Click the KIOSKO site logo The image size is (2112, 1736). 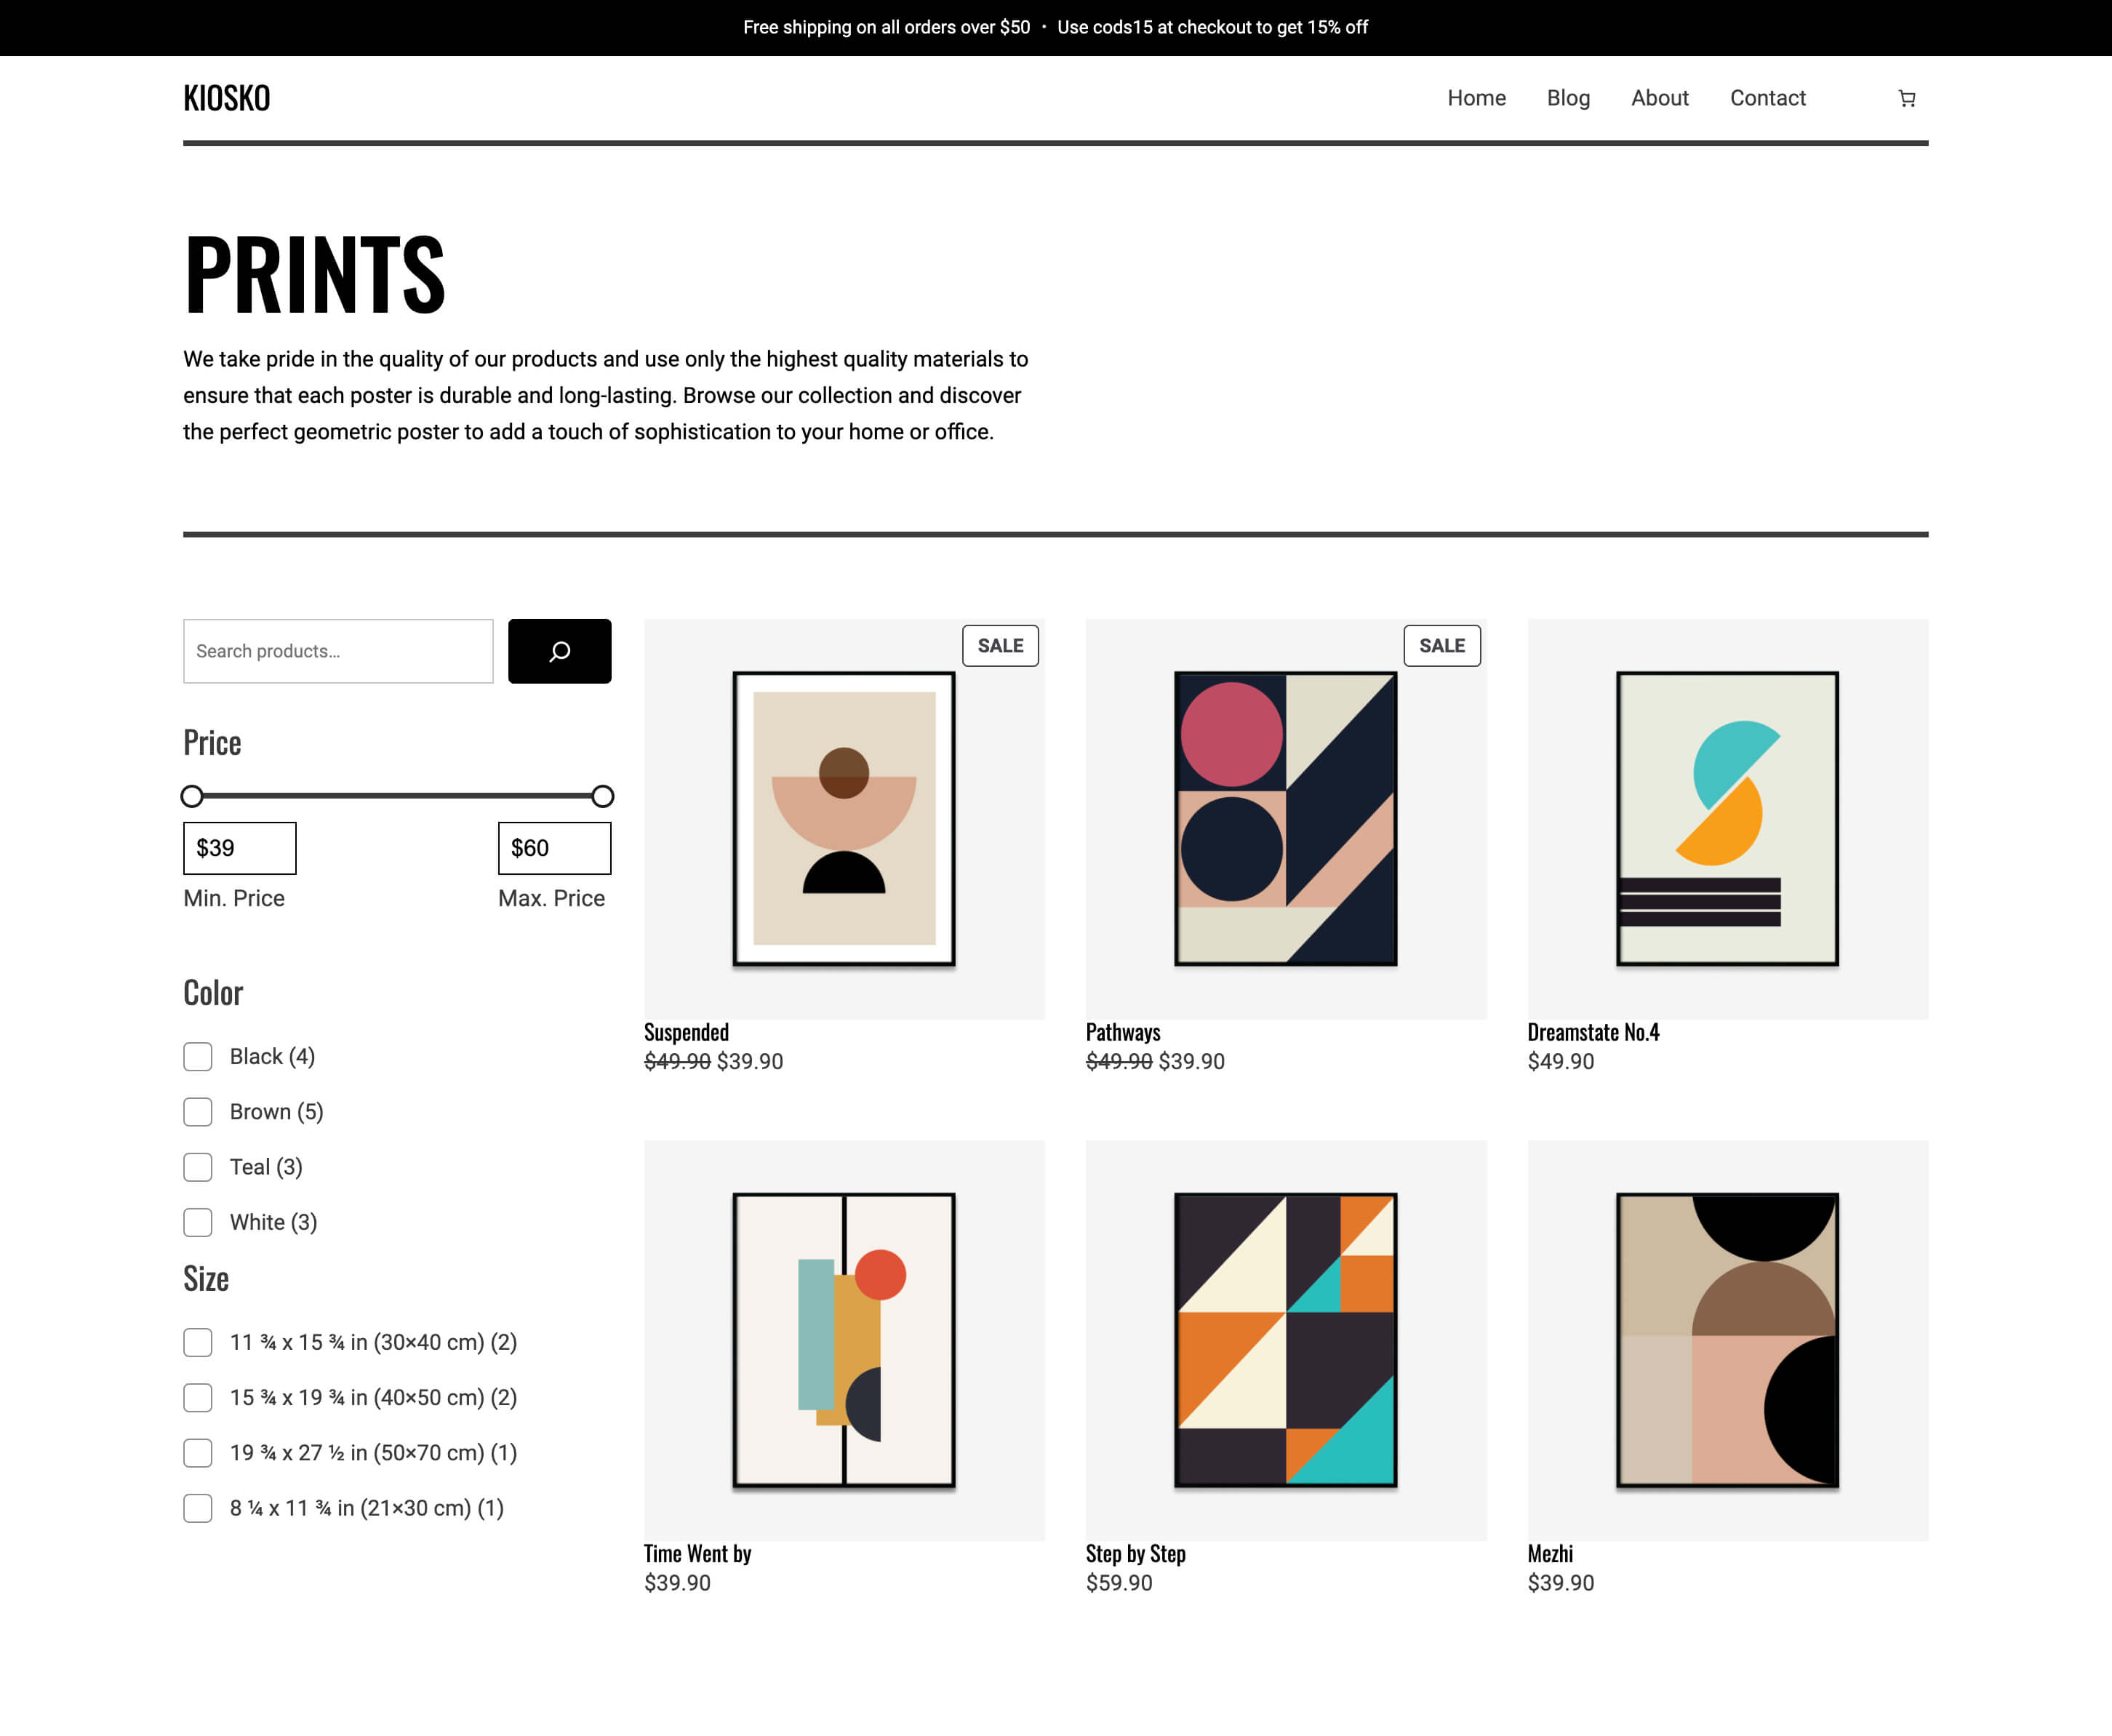point(227,98)
